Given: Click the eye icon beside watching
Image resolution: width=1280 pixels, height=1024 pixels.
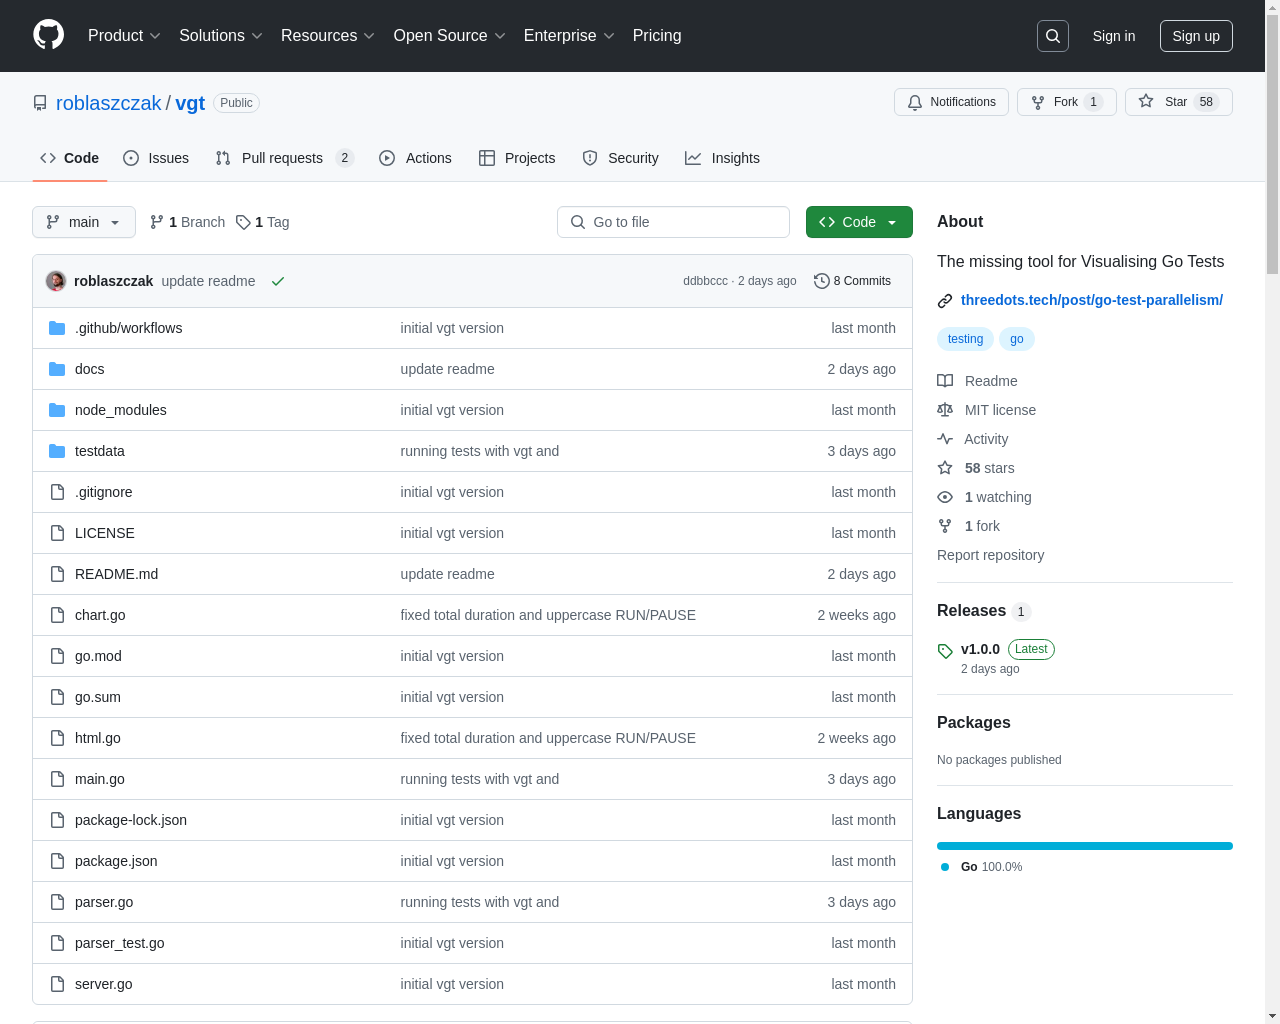Looking at the screenshot, I should pyautogui.click(x=945, y=497).
